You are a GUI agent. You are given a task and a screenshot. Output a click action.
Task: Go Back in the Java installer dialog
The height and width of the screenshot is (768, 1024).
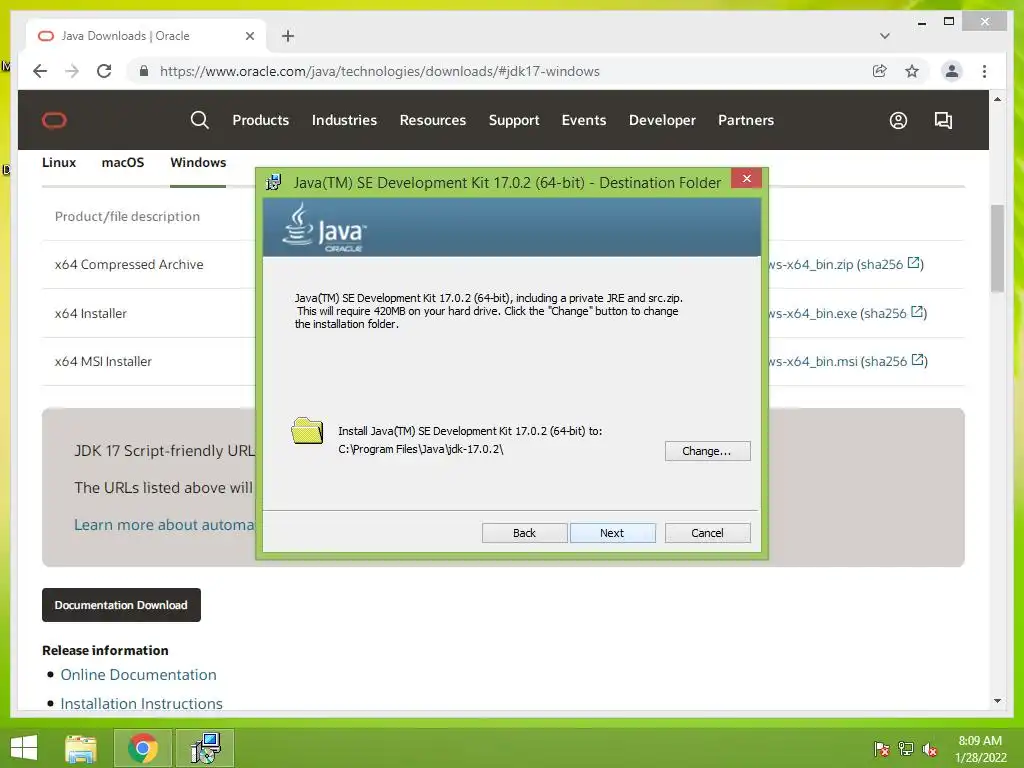point(524,533)
